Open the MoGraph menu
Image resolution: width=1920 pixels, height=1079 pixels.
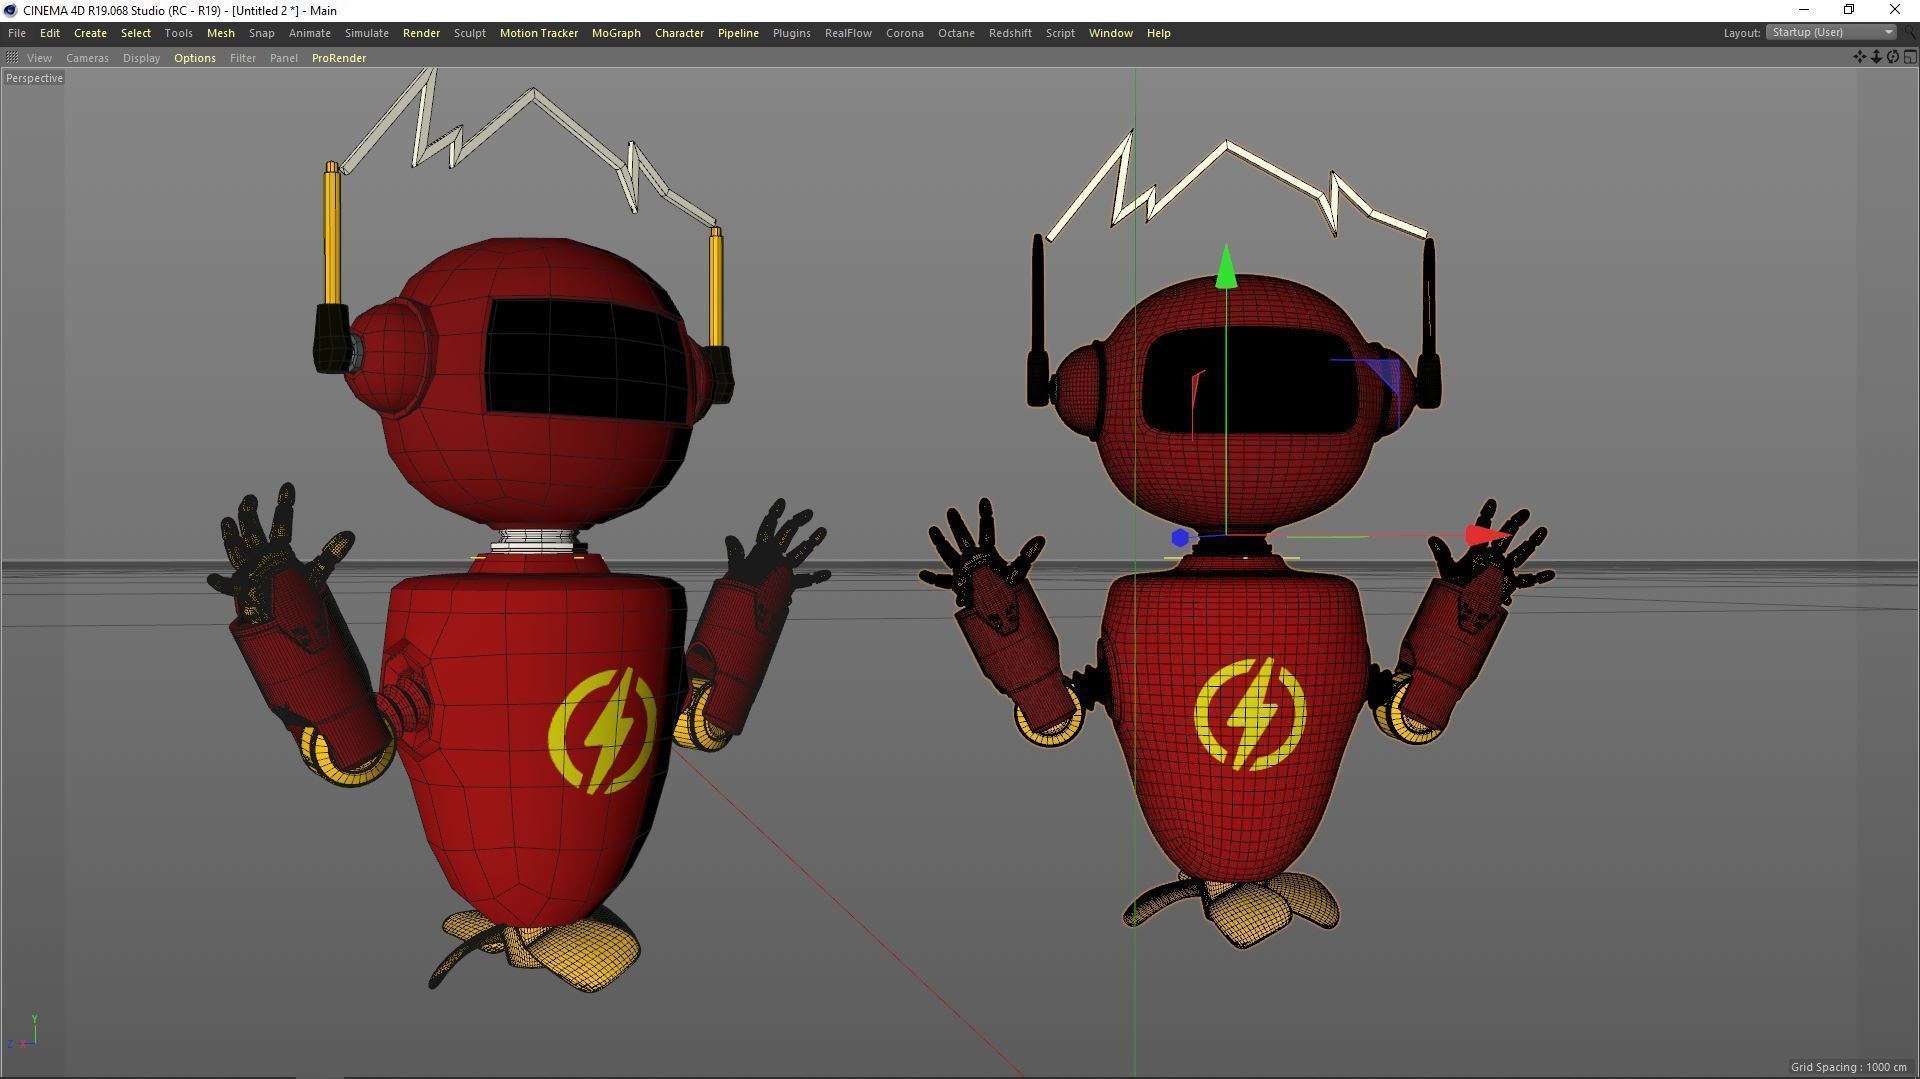(x=616, y=33)
